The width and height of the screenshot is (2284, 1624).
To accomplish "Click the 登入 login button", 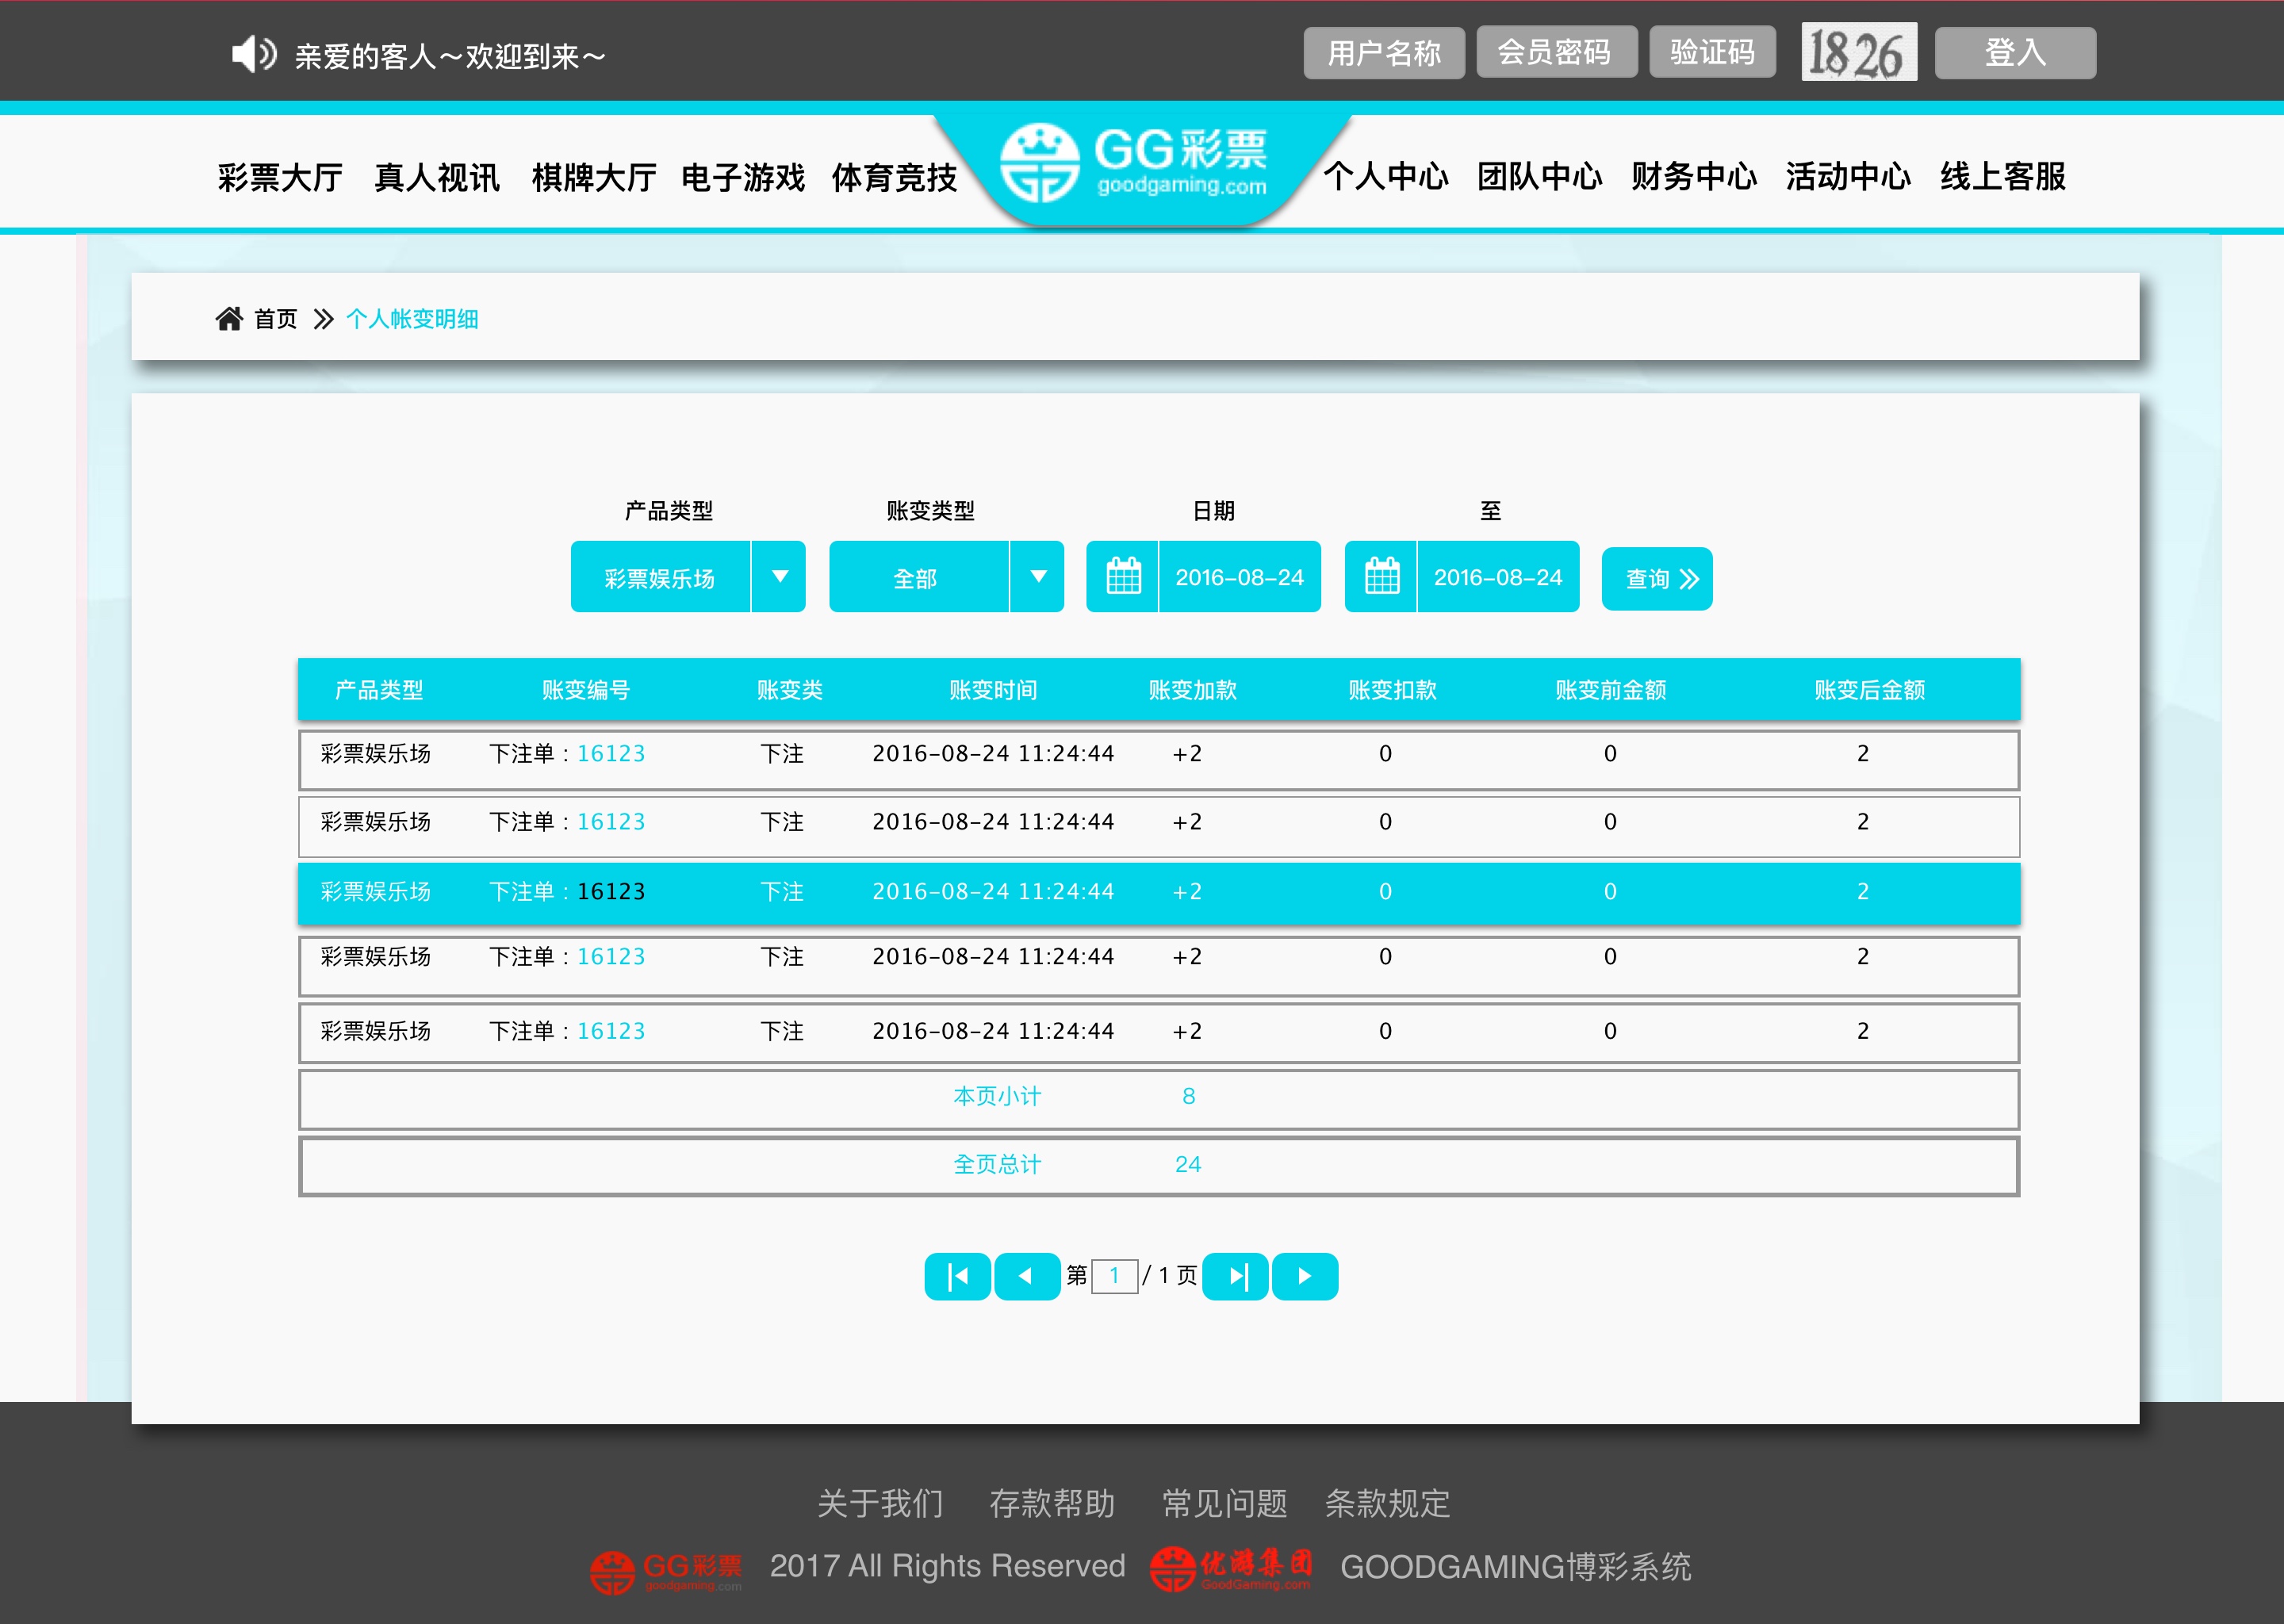I will point(2015,52).
